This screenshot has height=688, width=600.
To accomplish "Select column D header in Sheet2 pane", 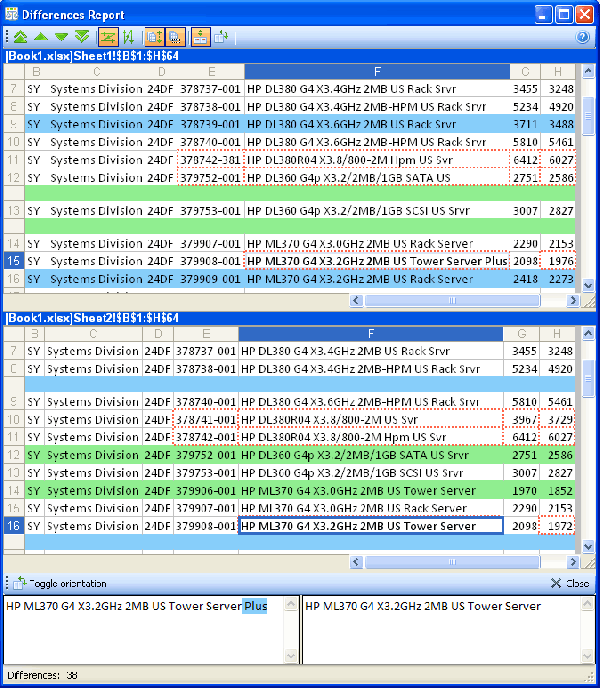I will tap(158, 334).
